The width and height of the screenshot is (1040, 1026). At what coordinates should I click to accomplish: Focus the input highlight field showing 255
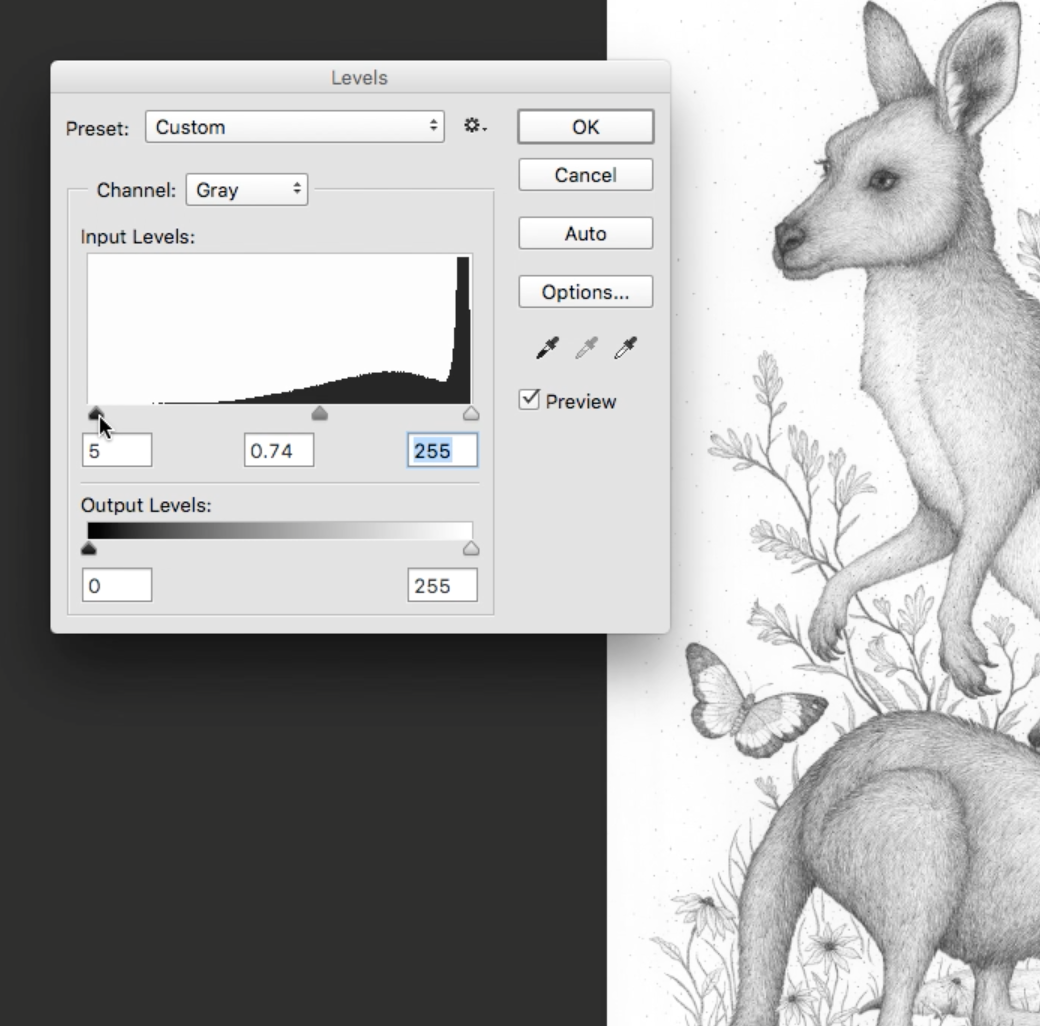point(442,450)
